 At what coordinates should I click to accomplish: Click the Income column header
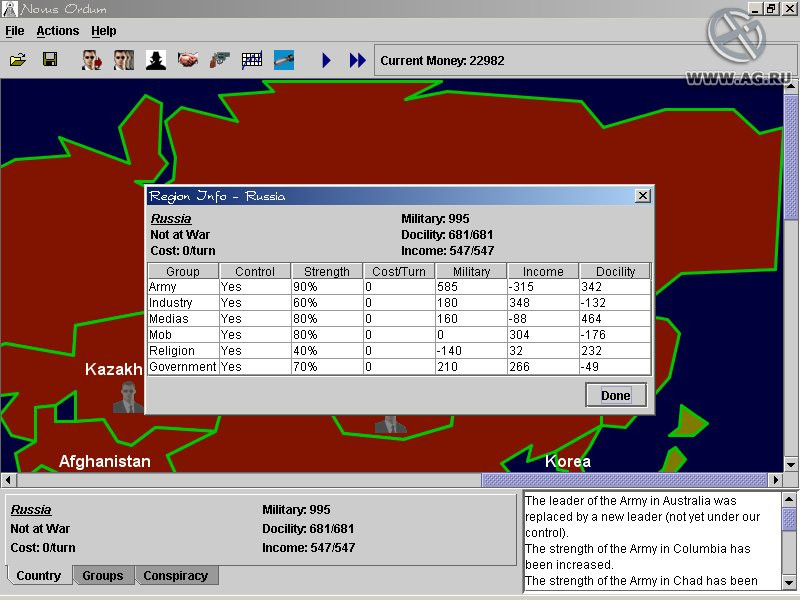pyautogui.click(x=543, y=271)
